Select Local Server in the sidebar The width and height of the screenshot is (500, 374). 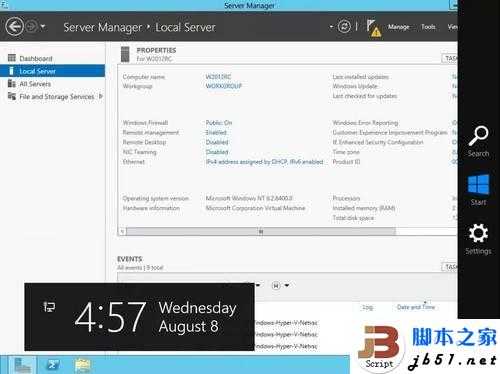pos(52,71)
